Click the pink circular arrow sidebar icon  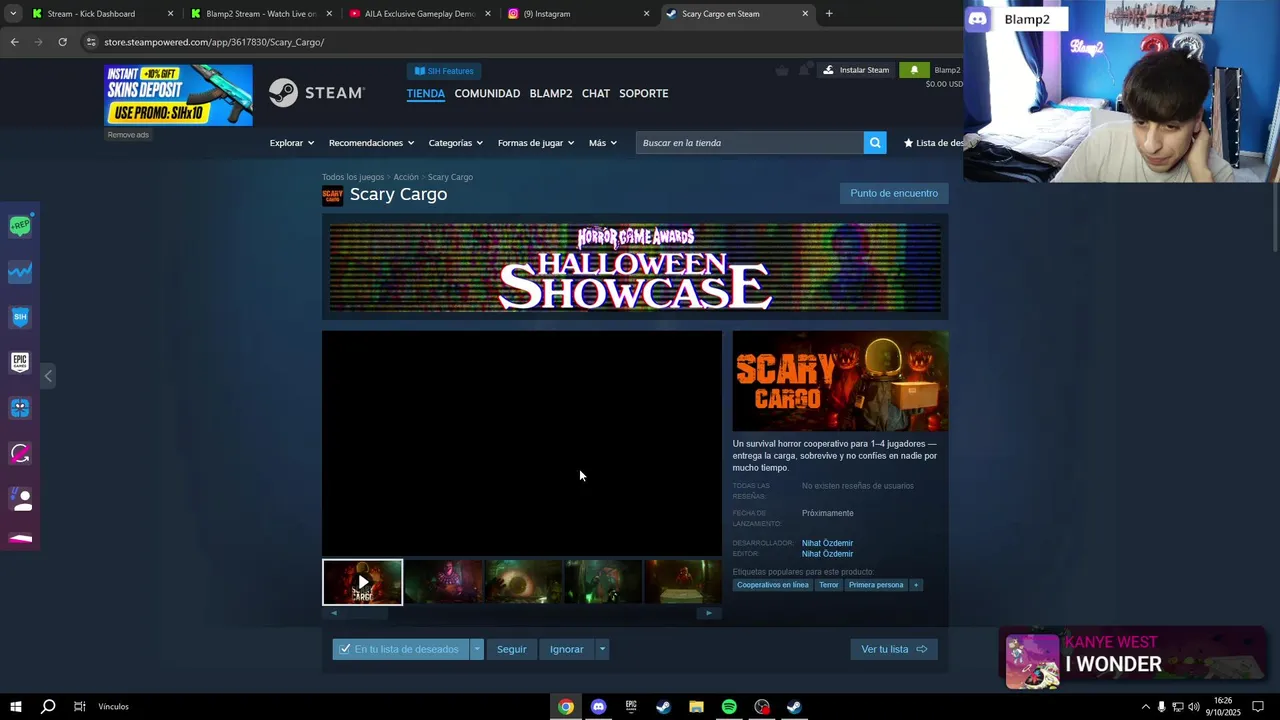point(20,454)
